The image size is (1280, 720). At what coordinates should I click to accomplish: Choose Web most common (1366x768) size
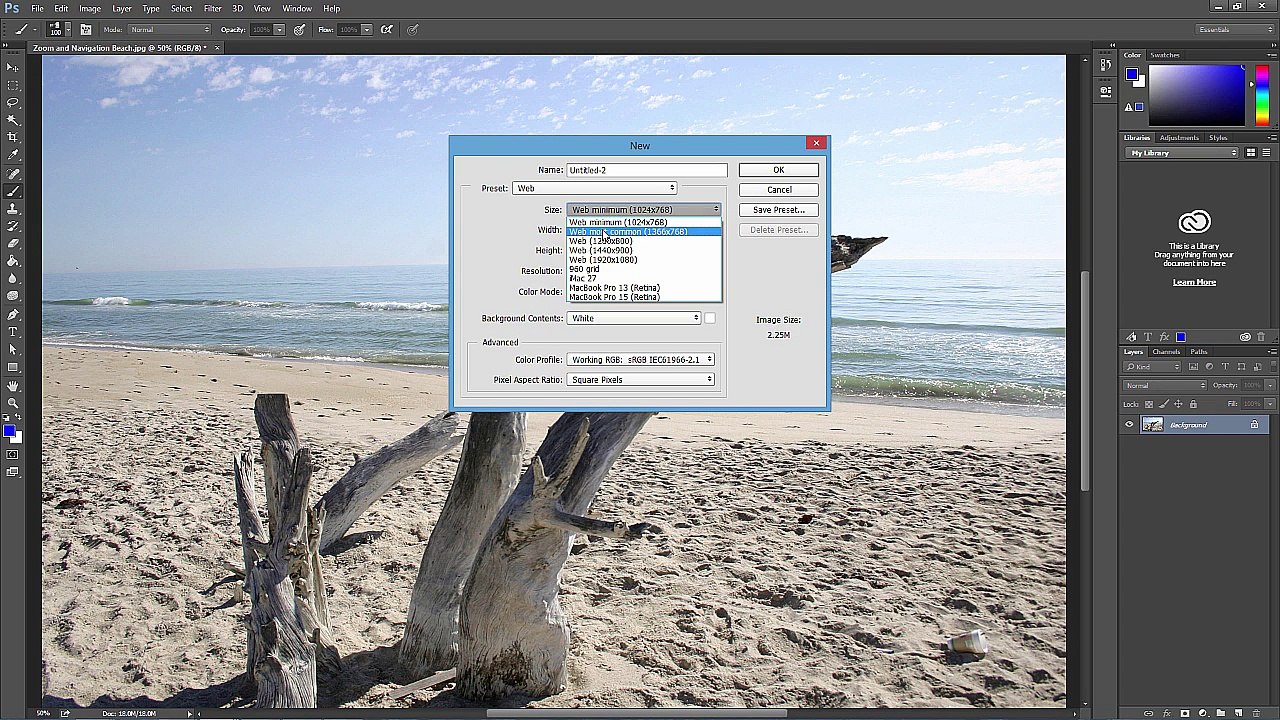click(644, 232)
